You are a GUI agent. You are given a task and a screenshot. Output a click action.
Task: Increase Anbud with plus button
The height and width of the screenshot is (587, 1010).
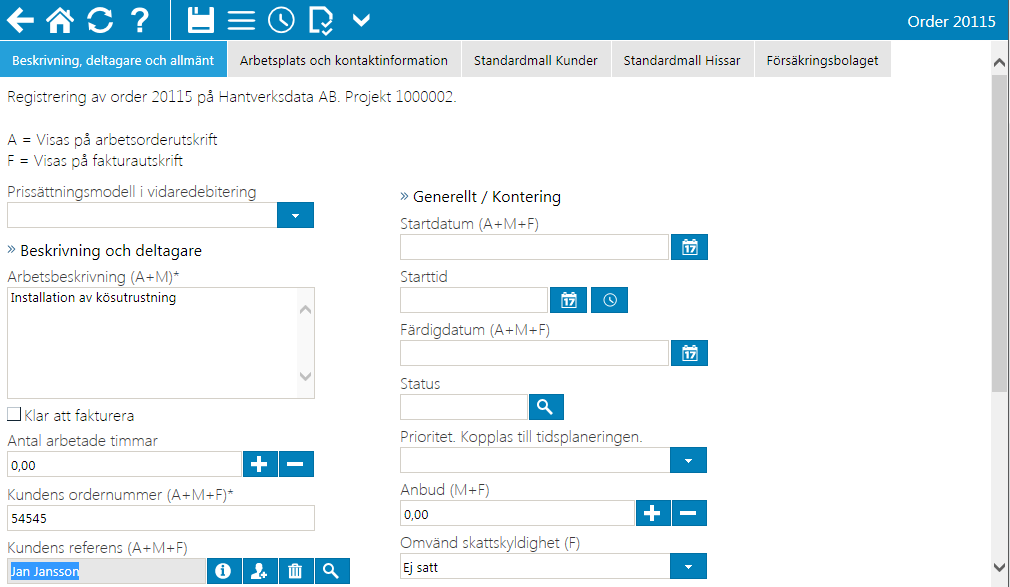(x=653, y=513)
